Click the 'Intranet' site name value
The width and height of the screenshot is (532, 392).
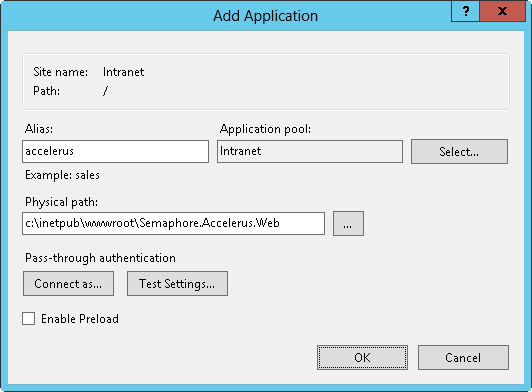(124, 72)
